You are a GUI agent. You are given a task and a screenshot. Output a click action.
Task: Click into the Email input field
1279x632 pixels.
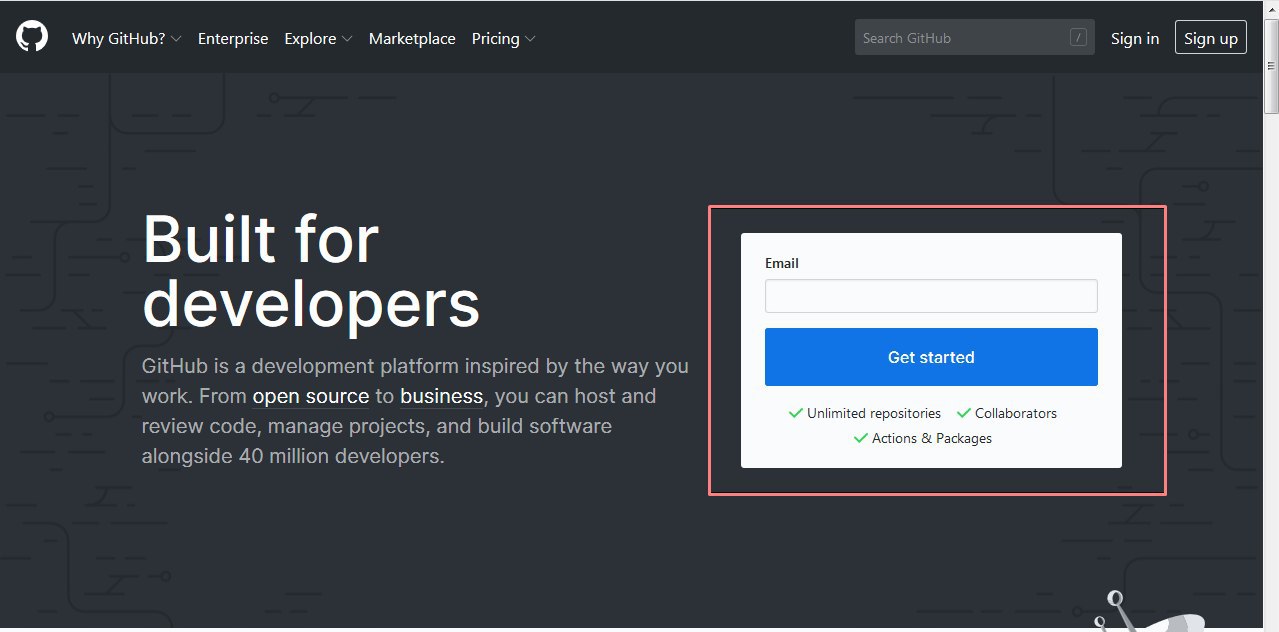(x=931, y=296)
